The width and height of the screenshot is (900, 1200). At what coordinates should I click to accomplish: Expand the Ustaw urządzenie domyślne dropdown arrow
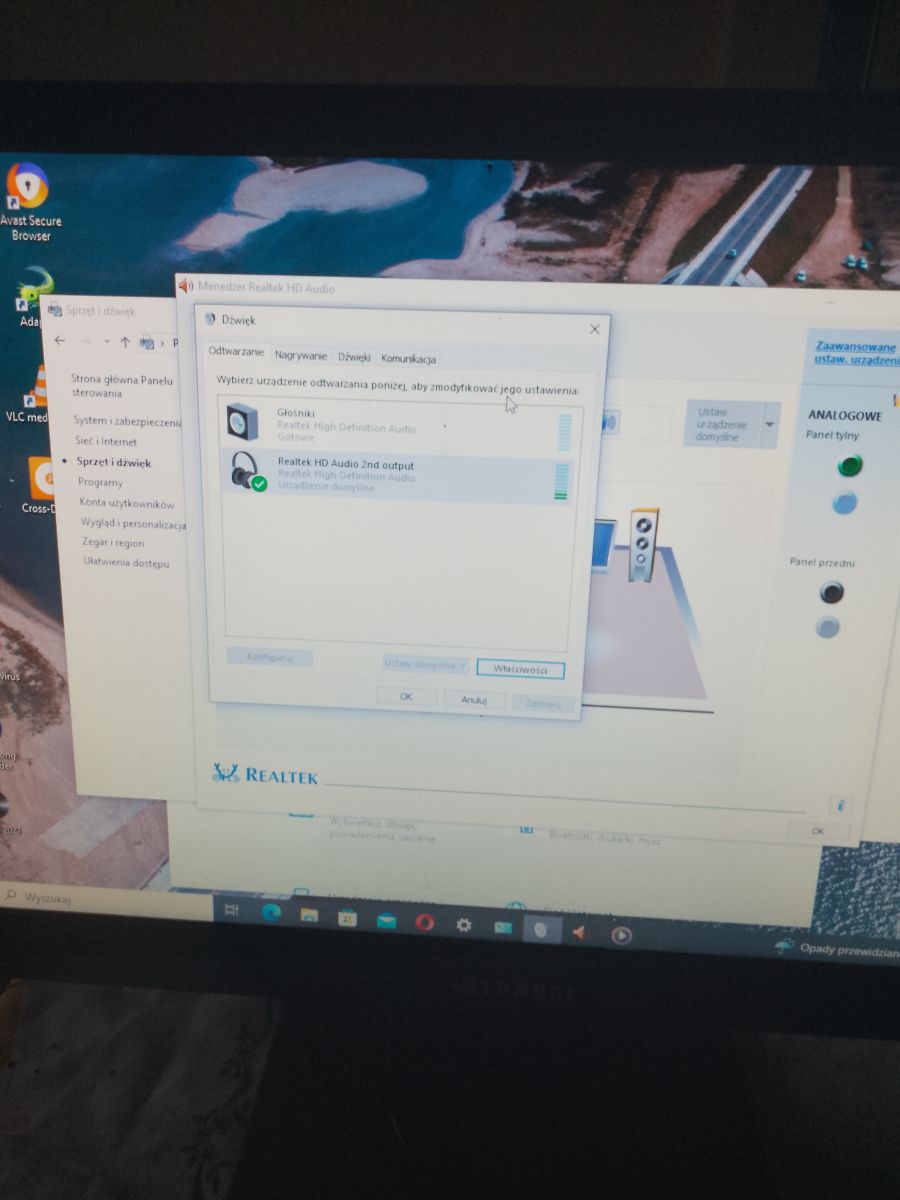(768, 424)
